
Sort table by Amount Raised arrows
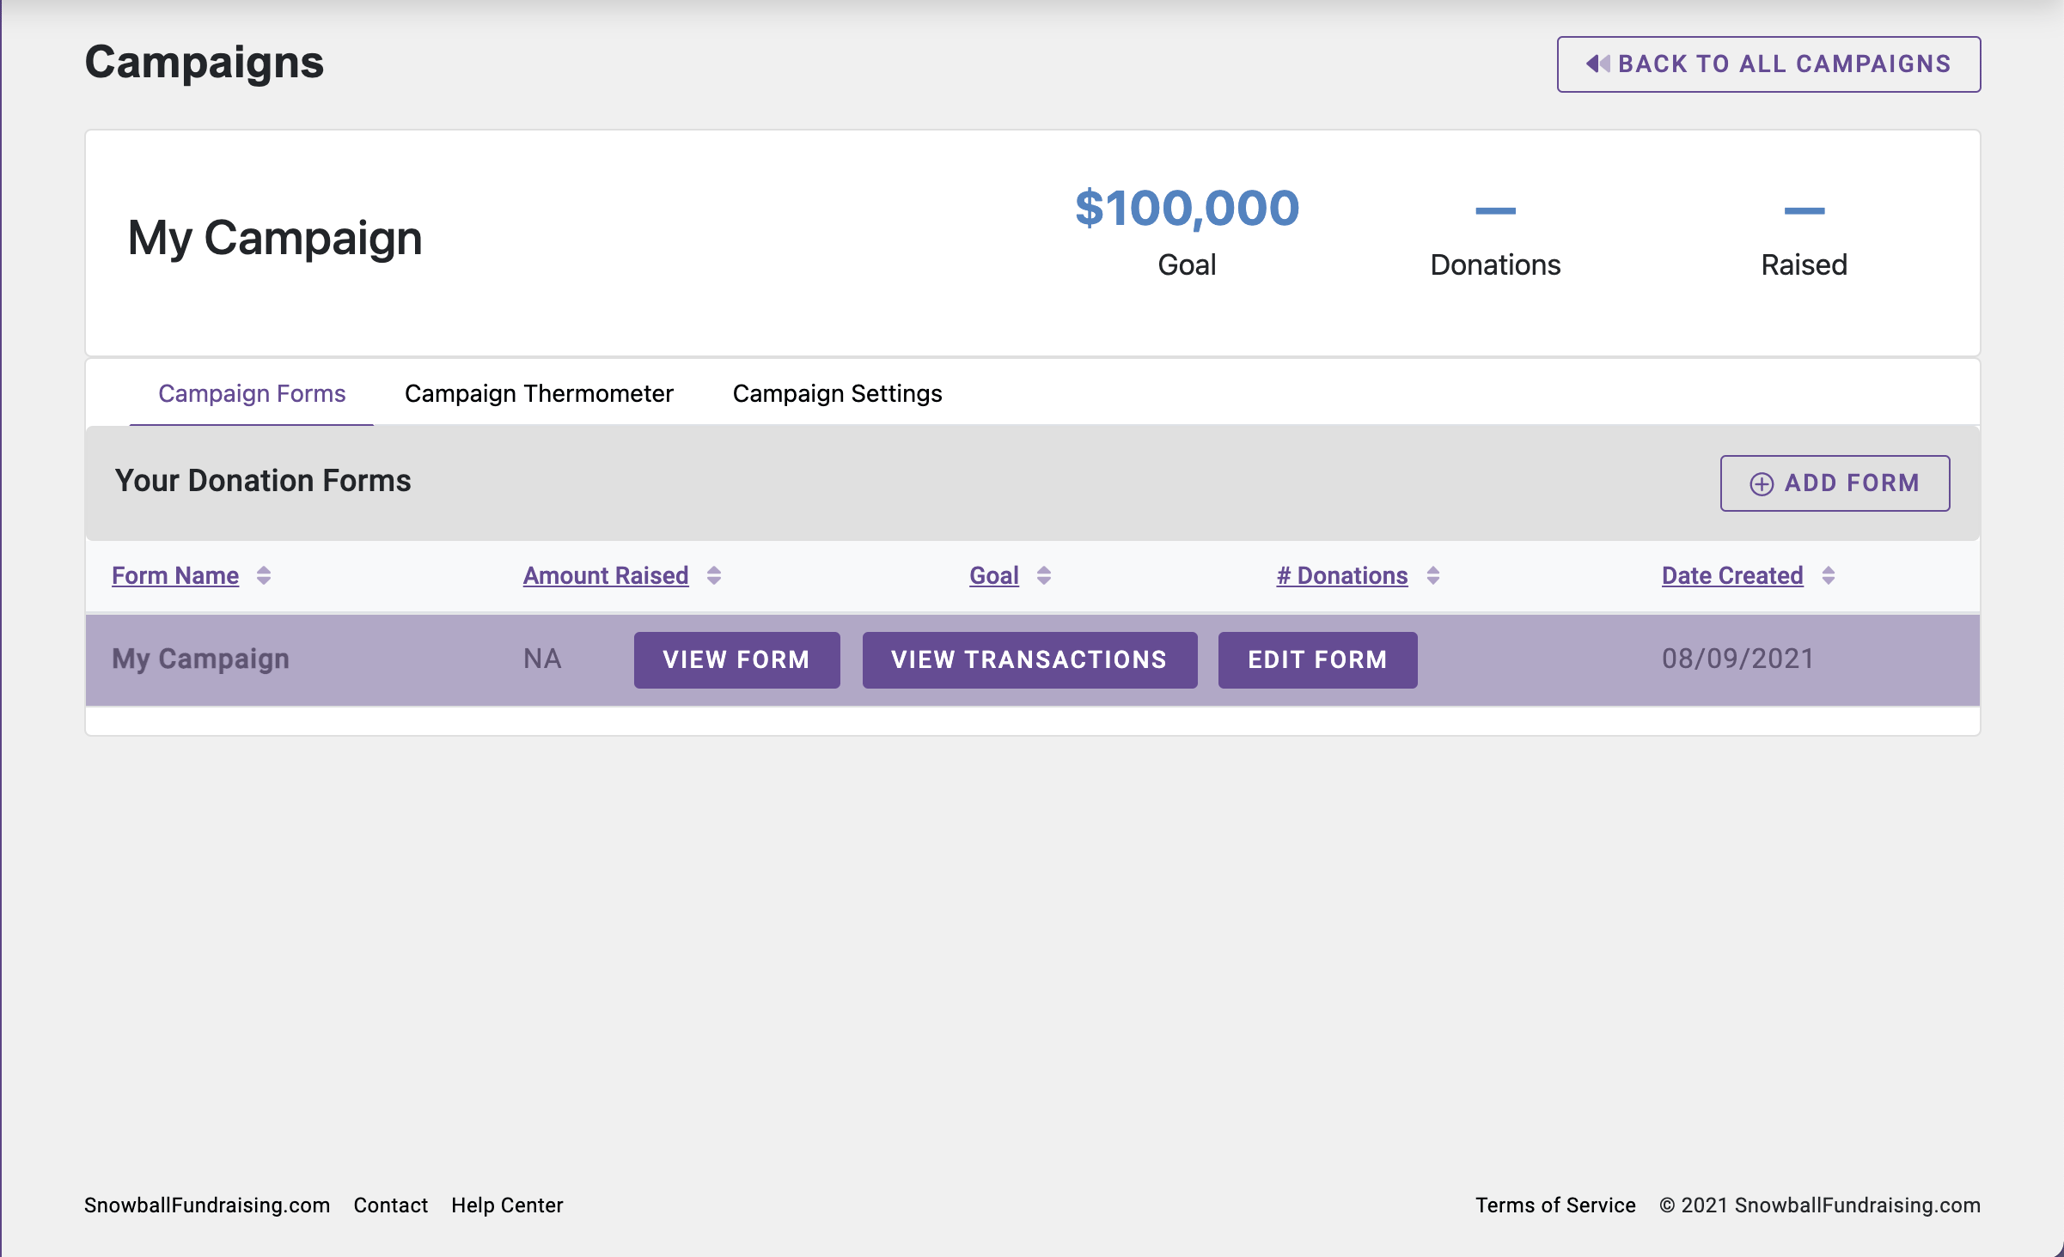coord(713,575)
